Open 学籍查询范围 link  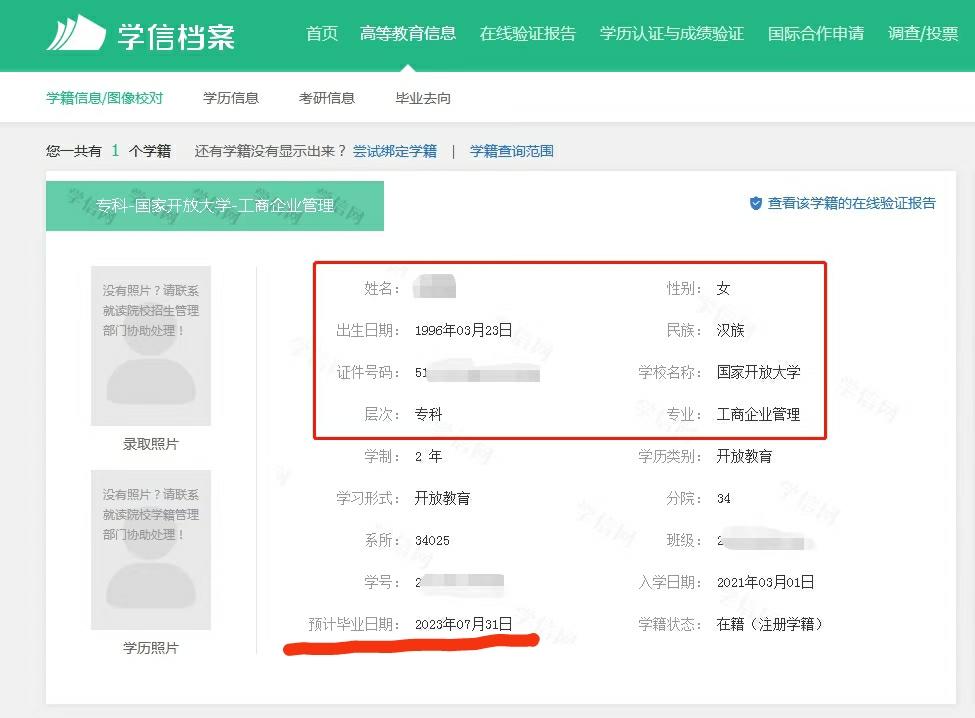coord(511,151)
